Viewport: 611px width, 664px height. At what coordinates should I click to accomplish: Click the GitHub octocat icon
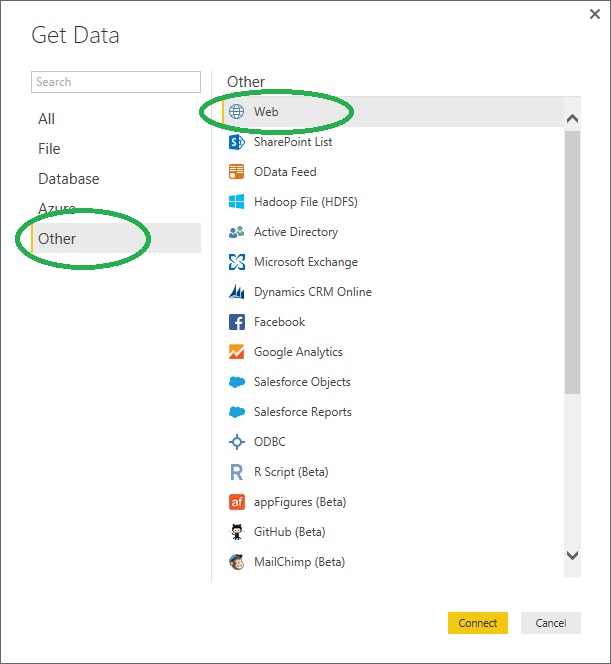pyautogui.click(x=237, y=532)
